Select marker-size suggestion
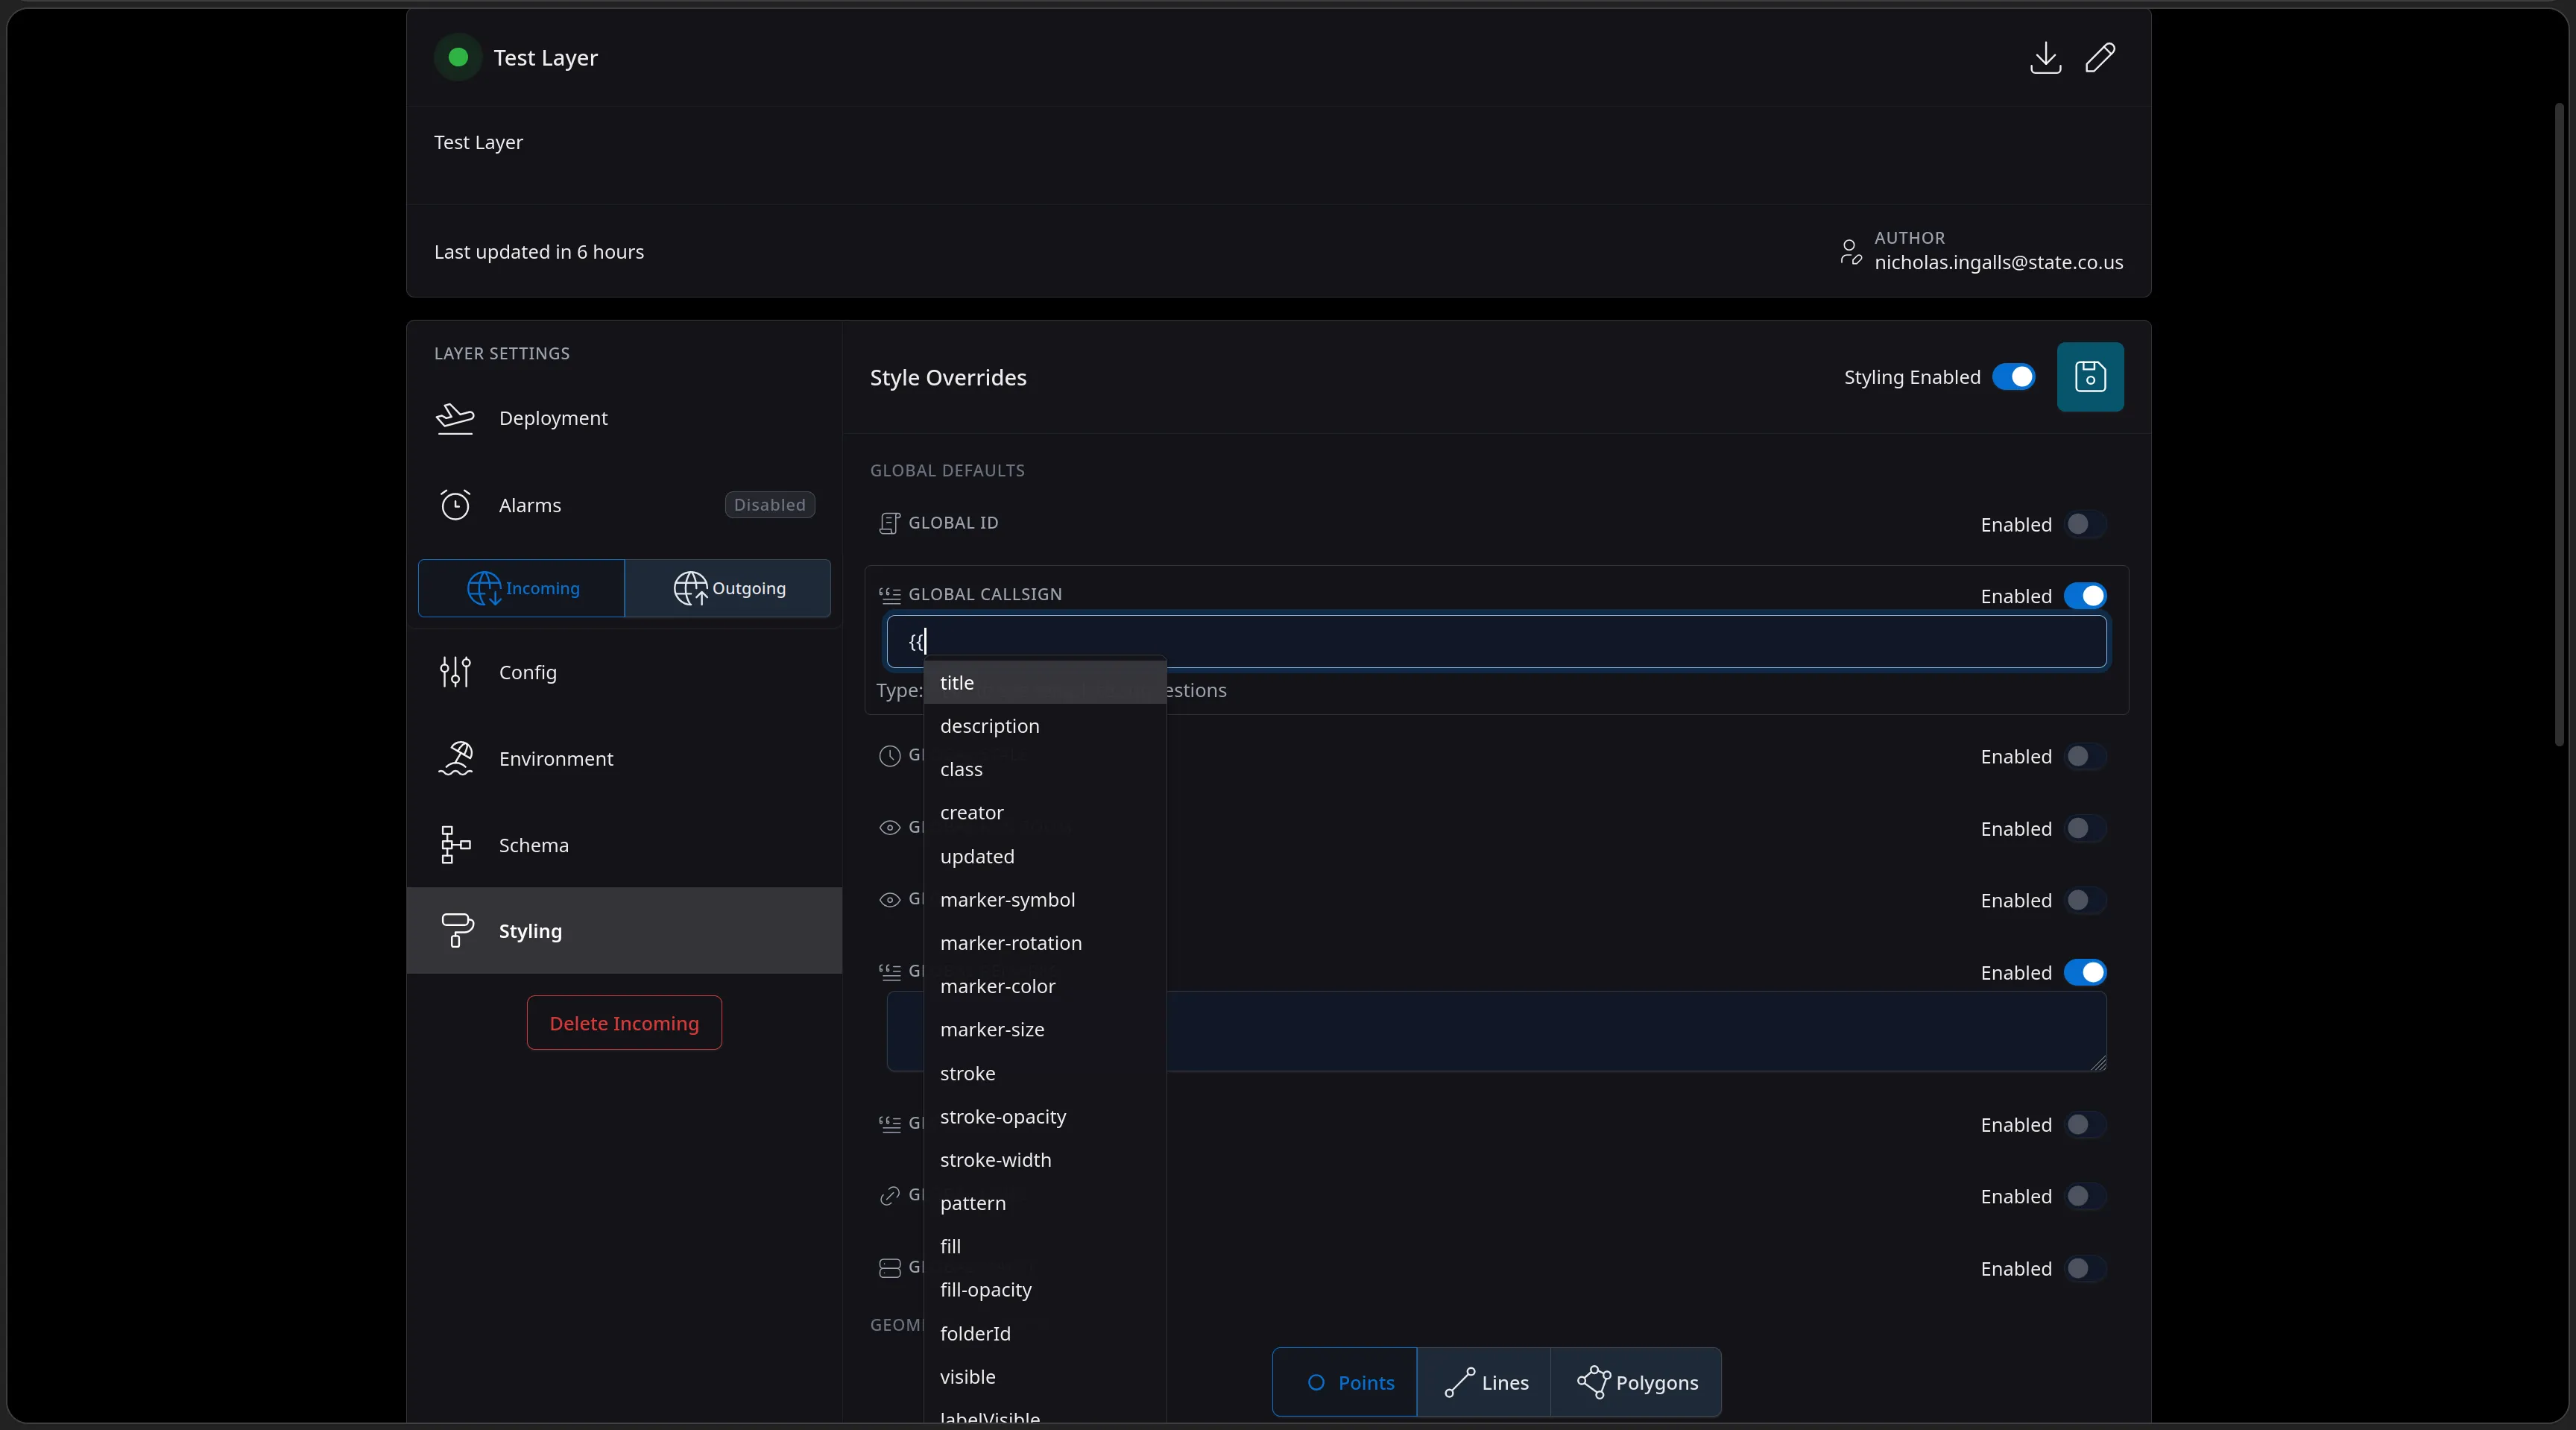The width and height of the screenshot is (2576, 1430). [x=1045, y=1030]
